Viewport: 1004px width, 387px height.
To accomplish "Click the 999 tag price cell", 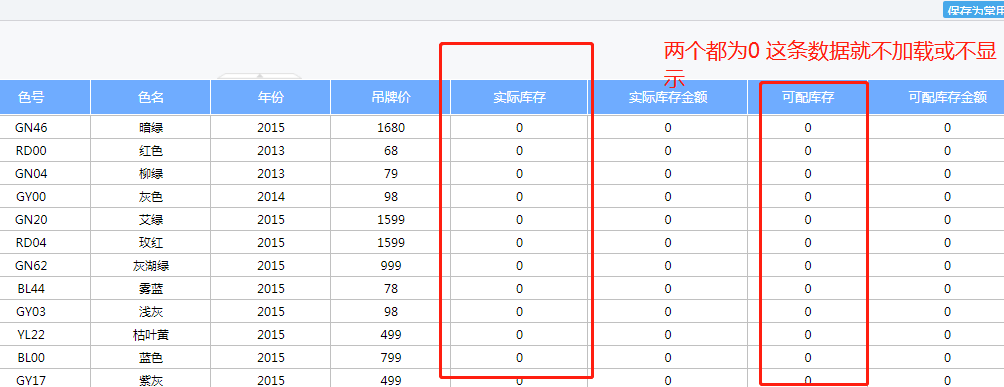I will [x=391, y=266].
